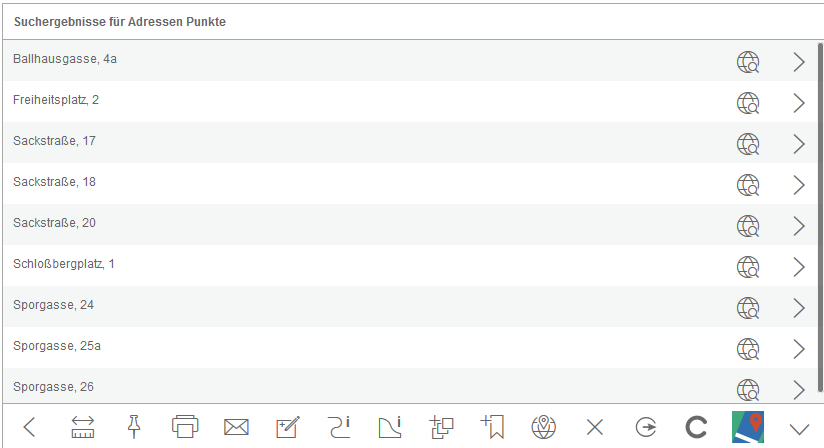Click the pushpin icon in bottom toolbar
This screenshot has width=824, height=448.
click(x=134, y=427)
